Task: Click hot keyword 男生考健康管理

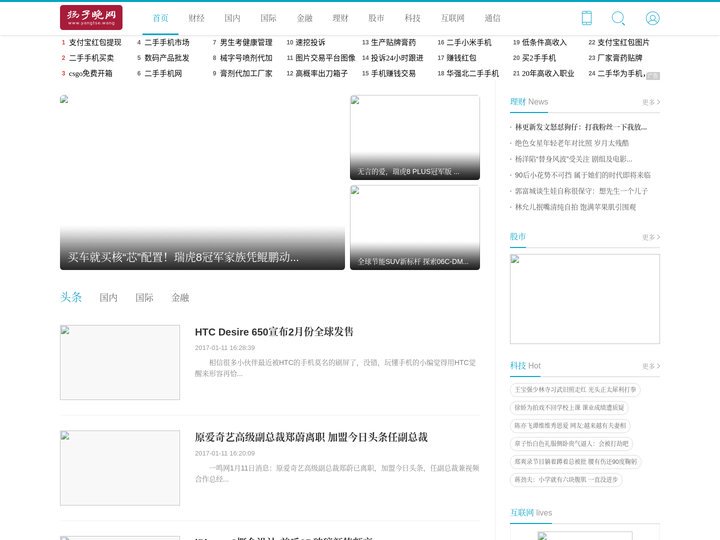Action: pyautogui.click(x=246, y=42)
